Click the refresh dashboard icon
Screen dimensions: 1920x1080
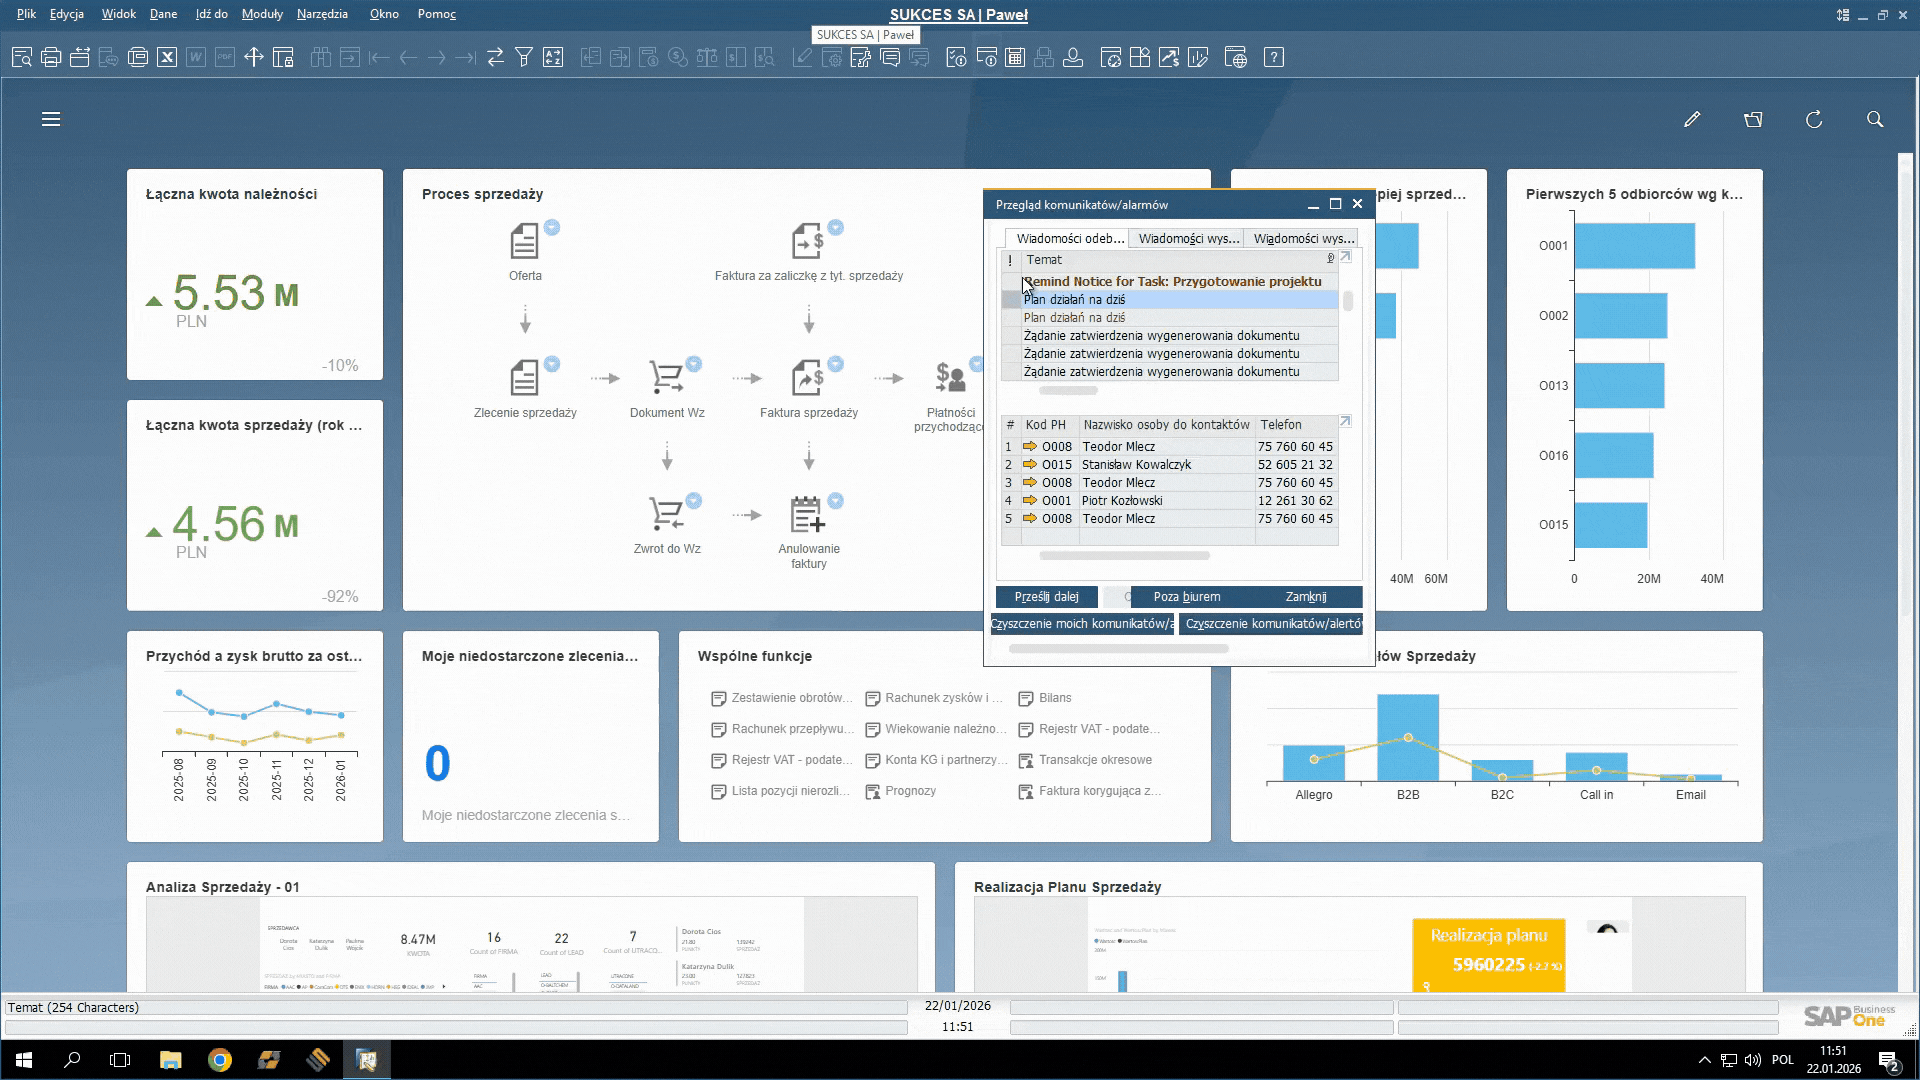(1814, 119)
